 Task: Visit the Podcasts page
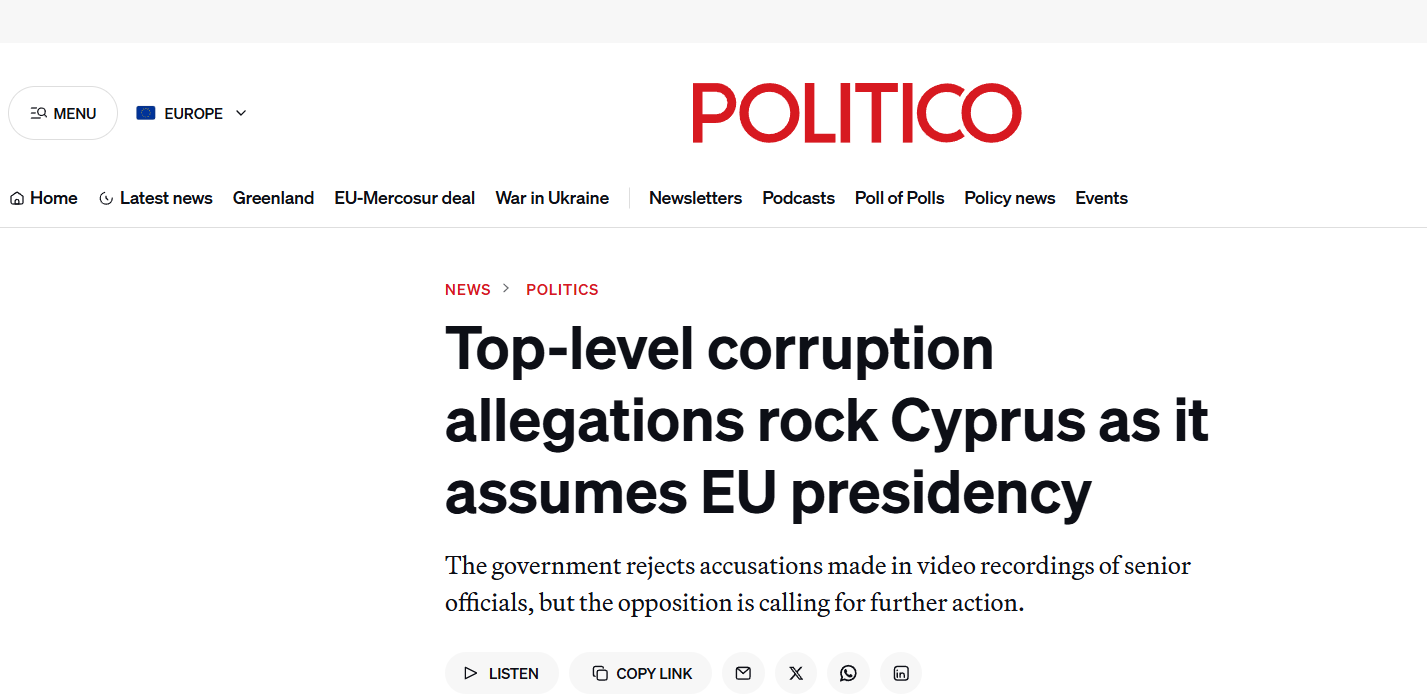(x=798, y=198)
